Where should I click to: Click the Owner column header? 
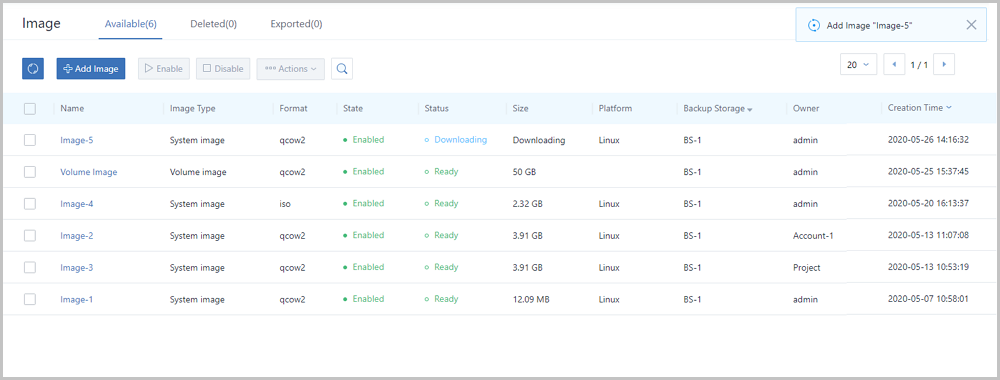(806, 108)
